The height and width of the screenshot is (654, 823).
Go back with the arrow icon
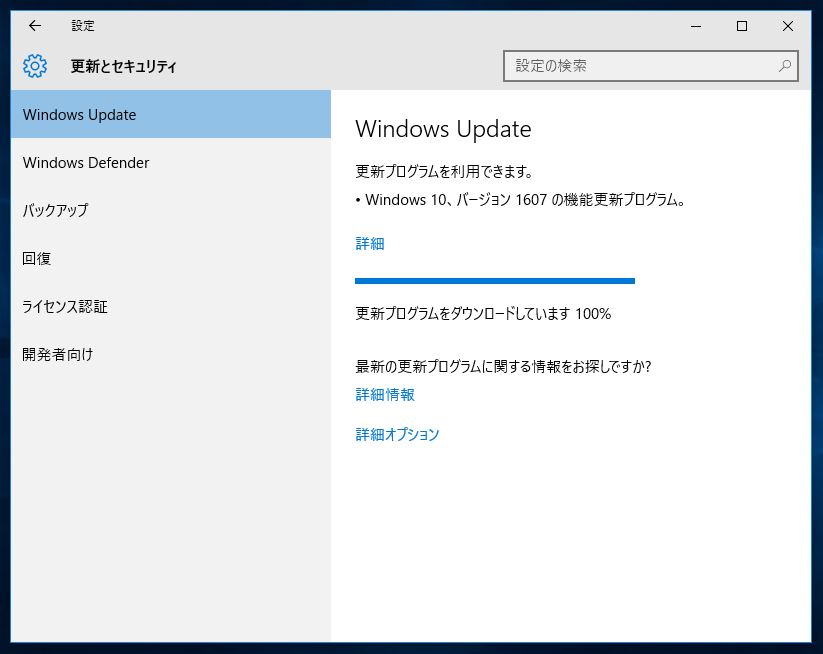point(35,26)
